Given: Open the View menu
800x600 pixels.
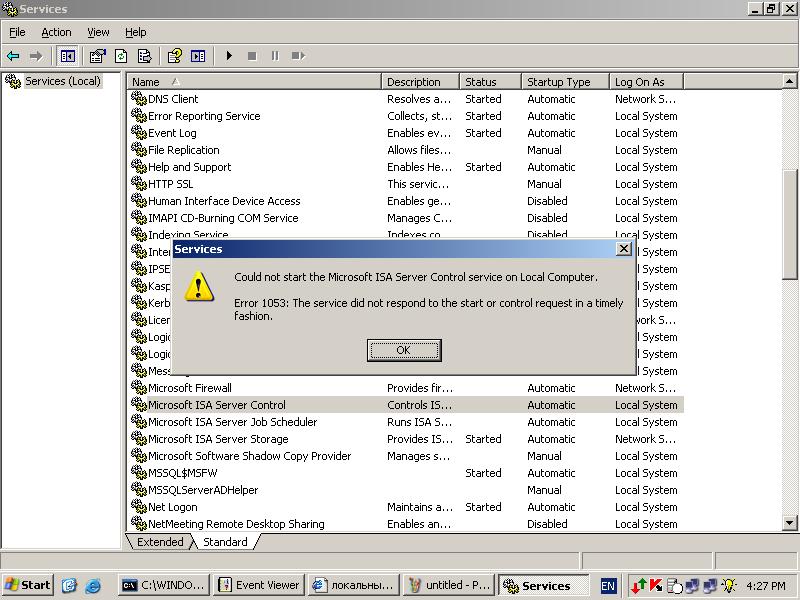Looking at the screenshot, I should point(98,32).
